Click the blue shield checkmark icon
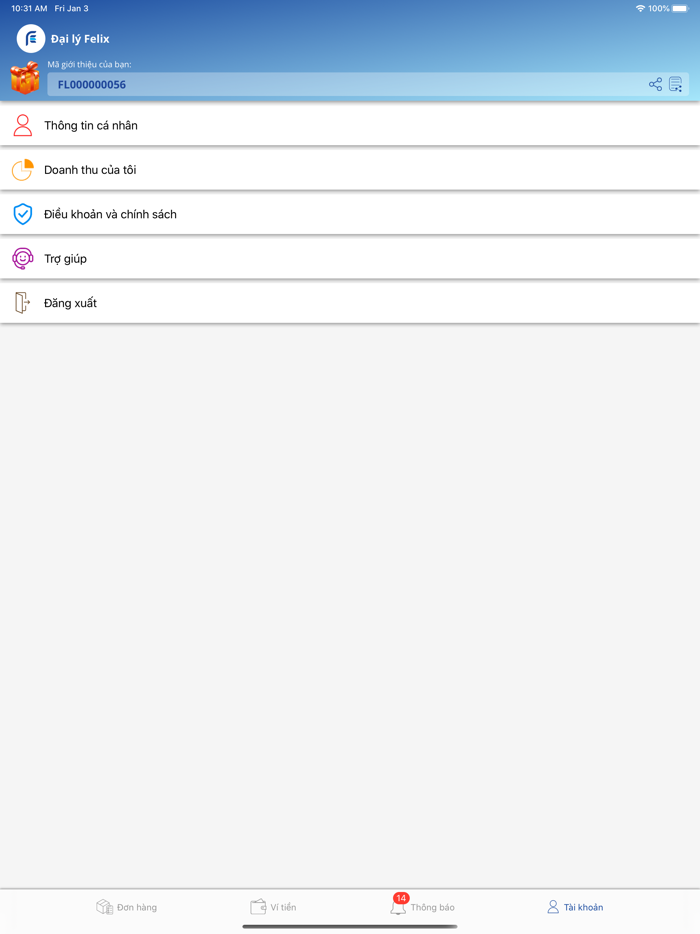 [22, 214]
